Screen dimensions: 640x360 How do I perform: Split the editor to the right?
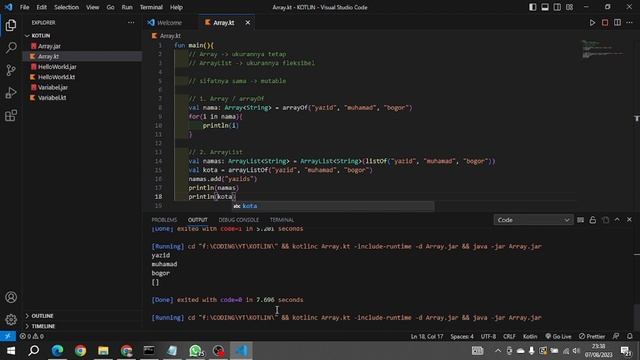pos(617,23)
